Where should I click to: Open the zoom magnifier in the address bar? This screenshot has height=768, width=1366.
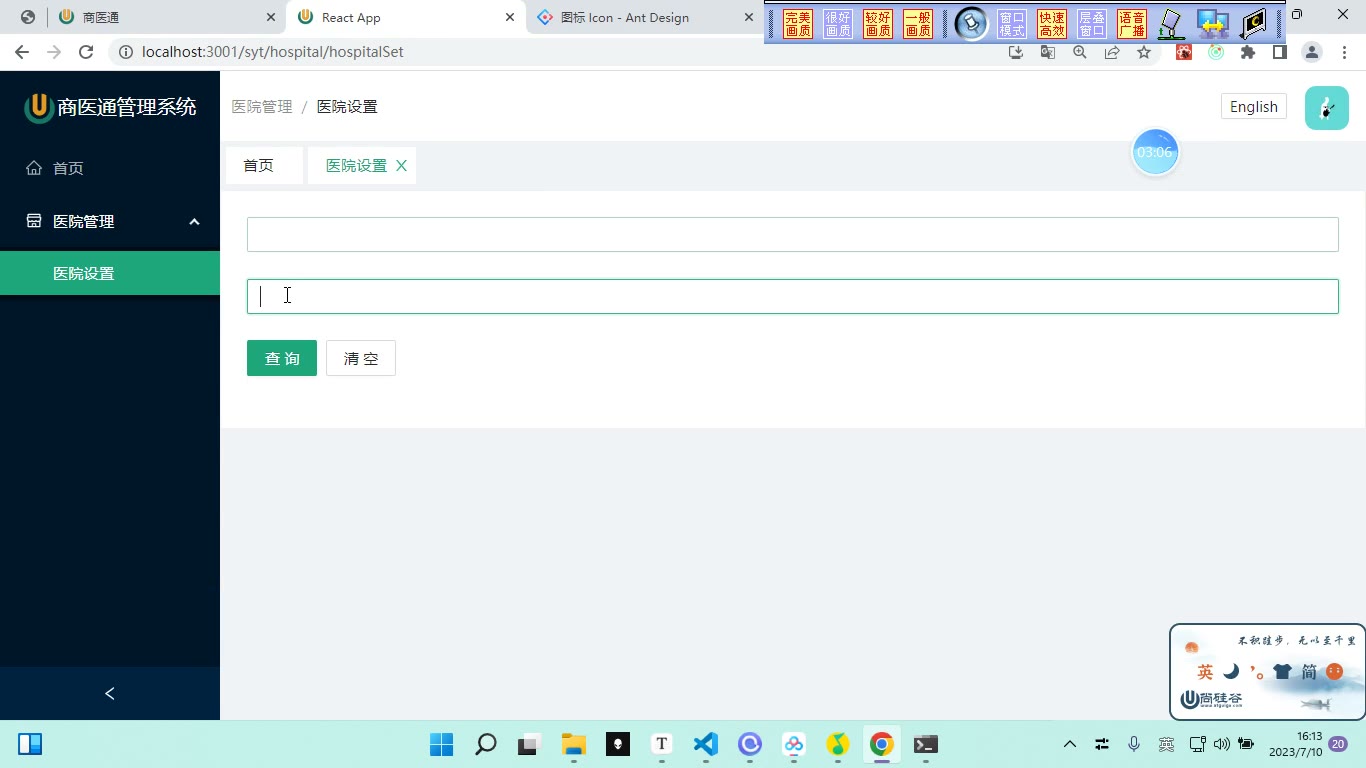1080,52
